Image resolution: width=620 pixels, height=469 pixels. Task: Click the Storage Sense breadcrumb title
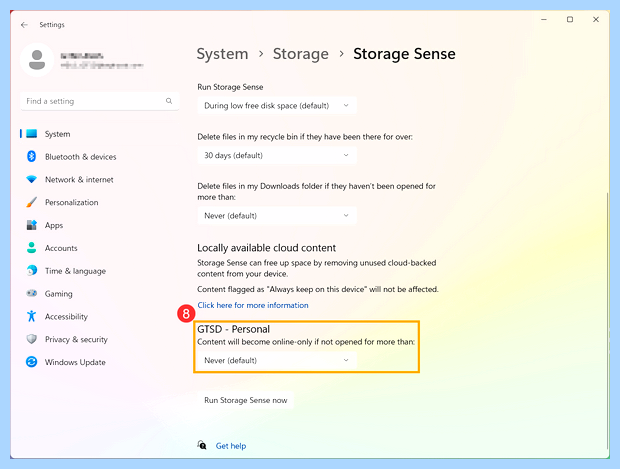[404, 54]
